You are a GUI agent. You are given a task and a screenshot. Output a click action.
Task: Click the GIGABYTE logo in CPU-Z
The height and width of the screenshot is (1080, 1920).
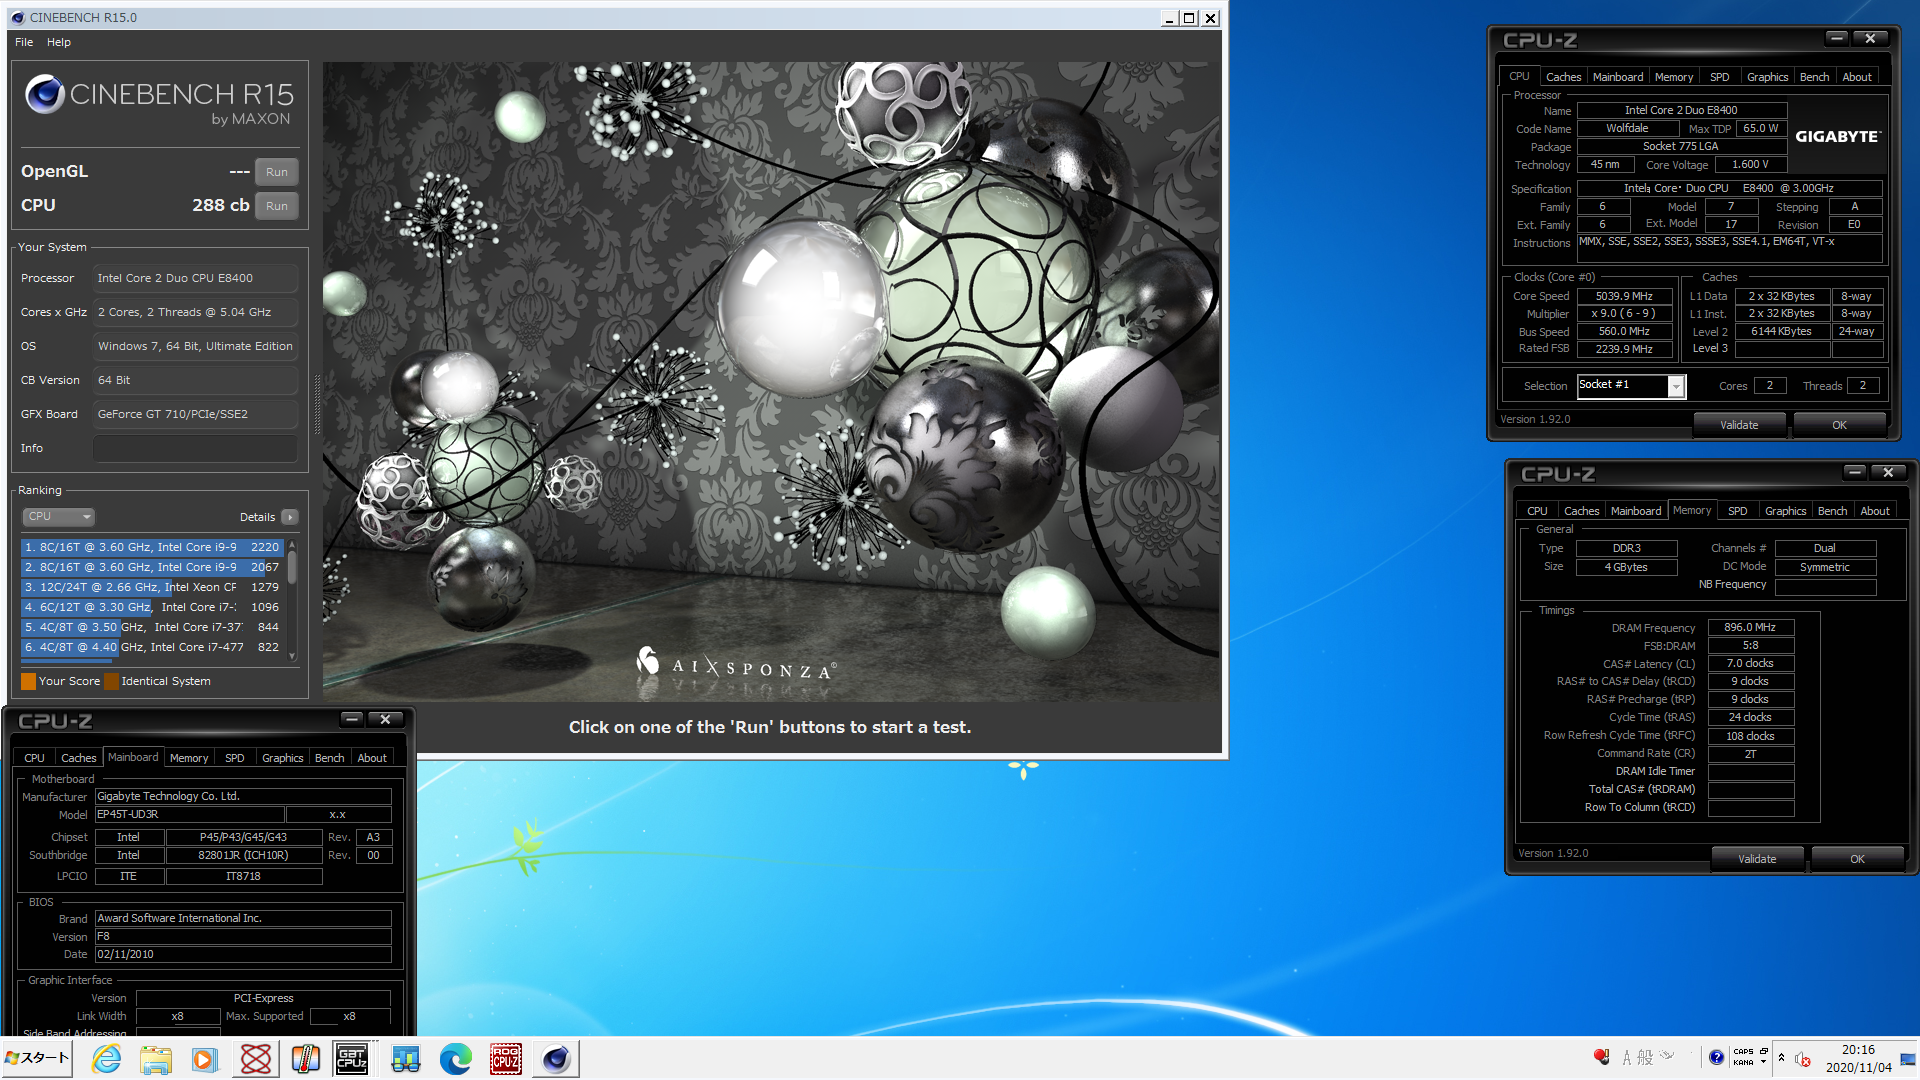(1838, 137)
